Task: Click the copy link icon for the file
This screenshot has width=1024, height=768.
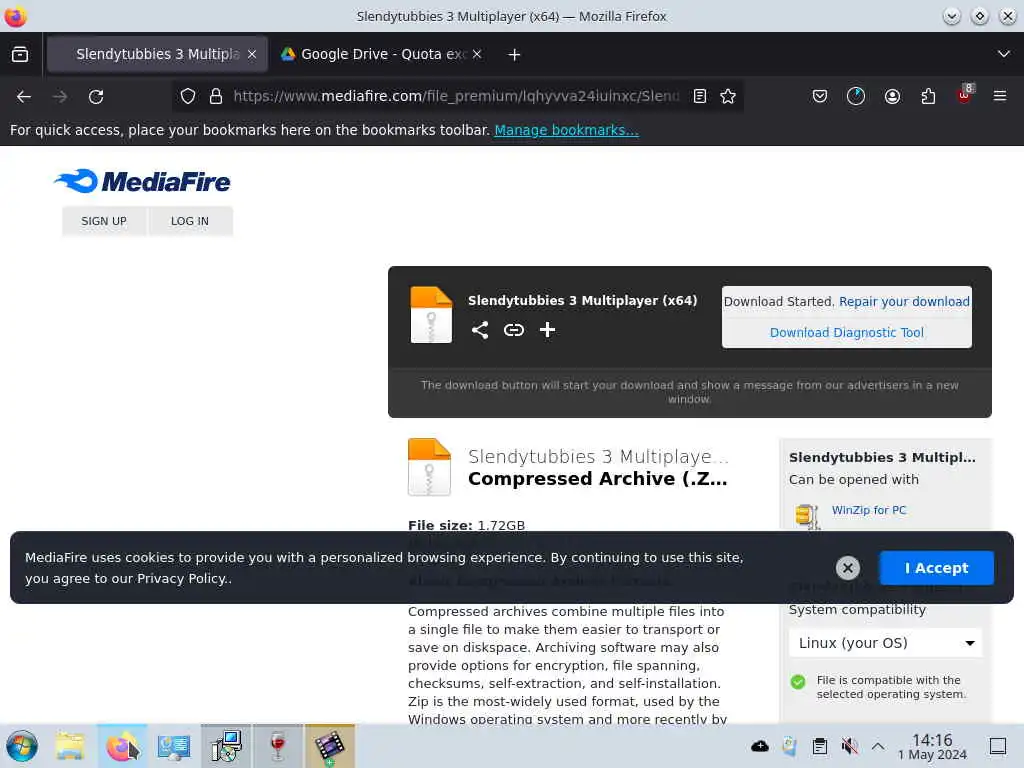Action: (x=514, y=330)
